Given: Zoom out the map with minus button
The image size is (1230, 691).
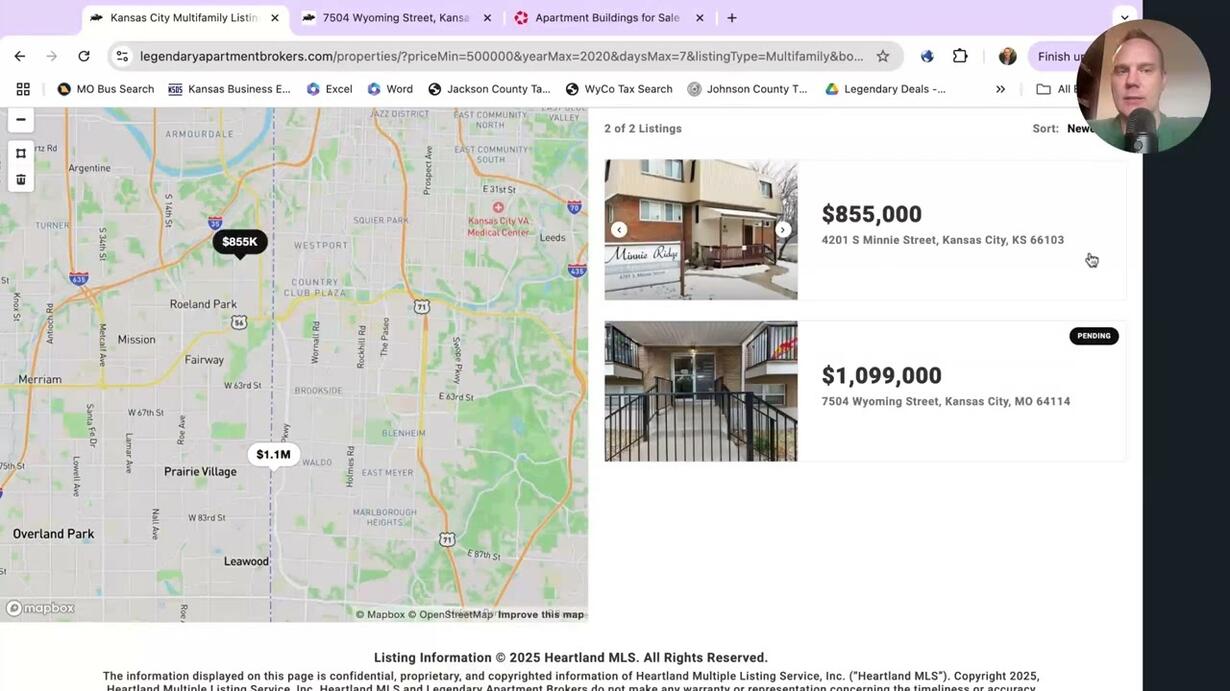Looking at the screenshot, I should [20, 119].
